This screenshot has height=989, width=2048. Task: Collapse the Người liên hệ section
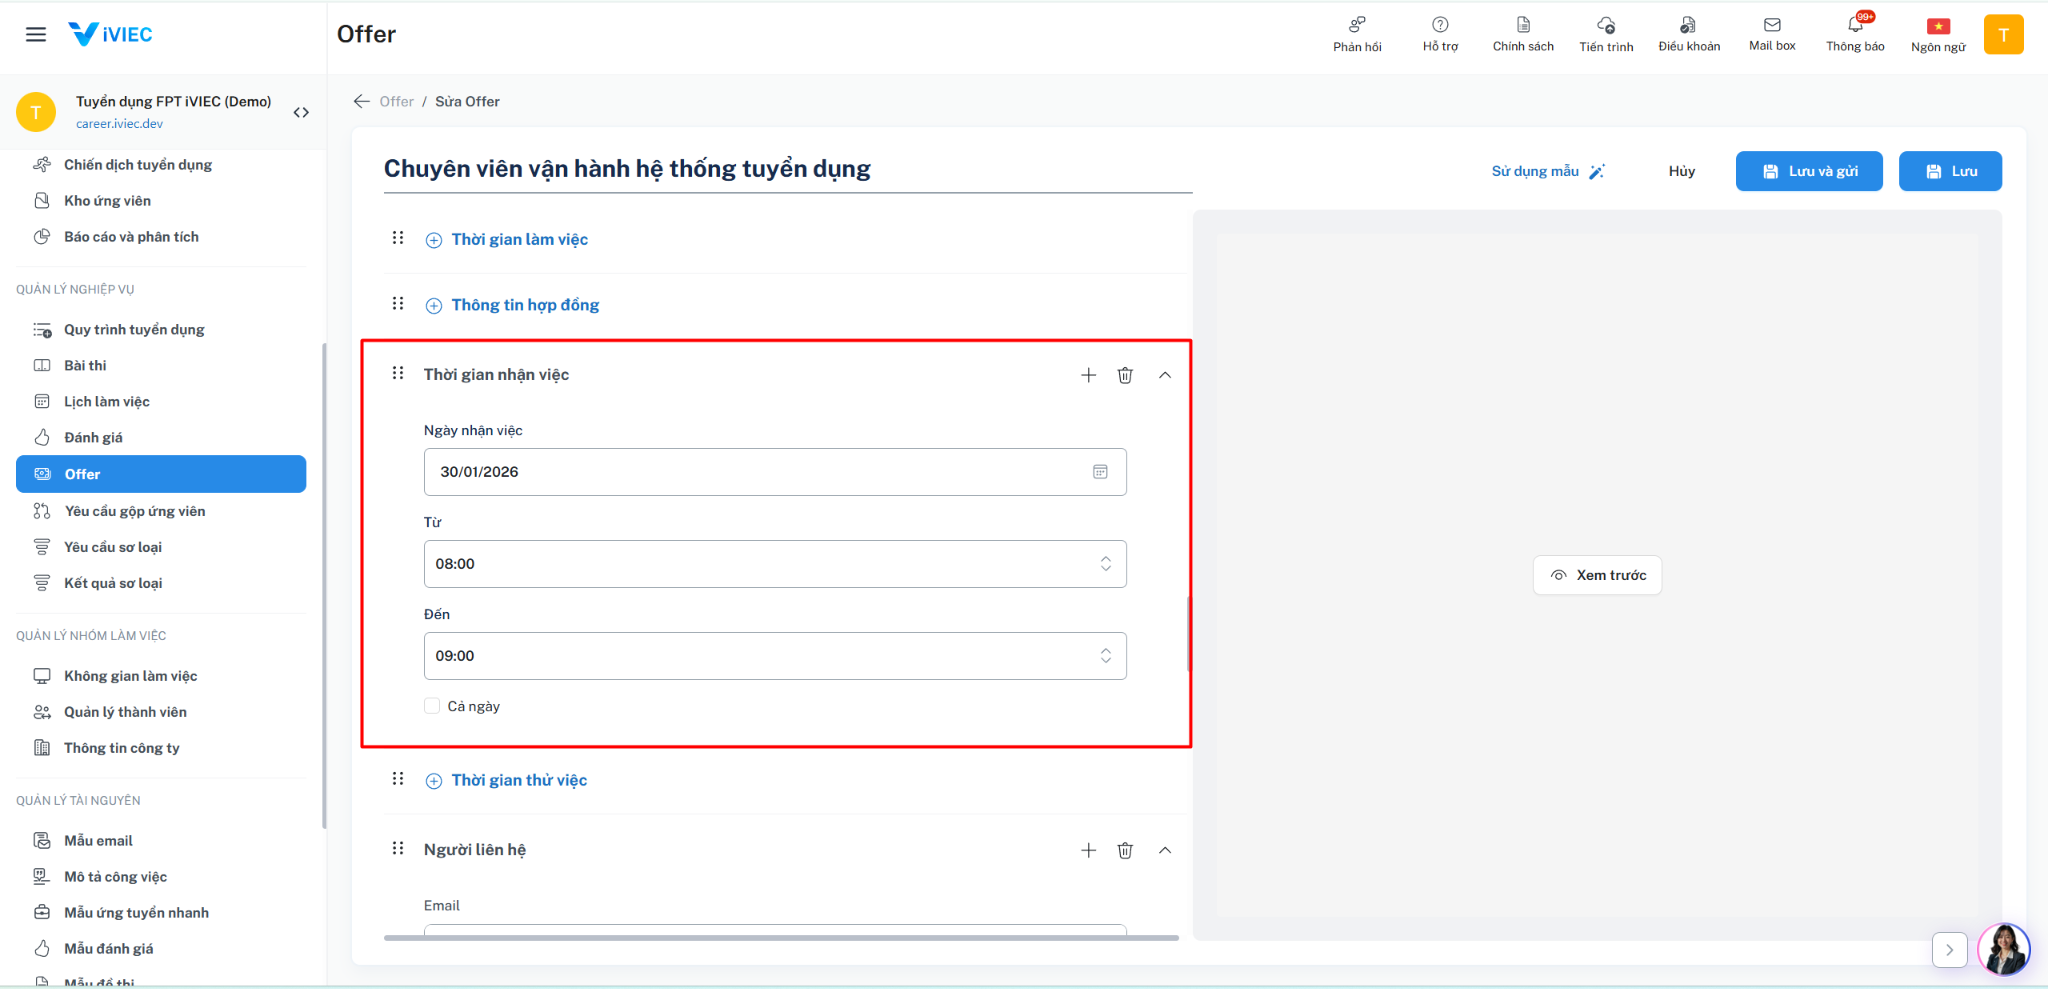[x=1165, y=850]
